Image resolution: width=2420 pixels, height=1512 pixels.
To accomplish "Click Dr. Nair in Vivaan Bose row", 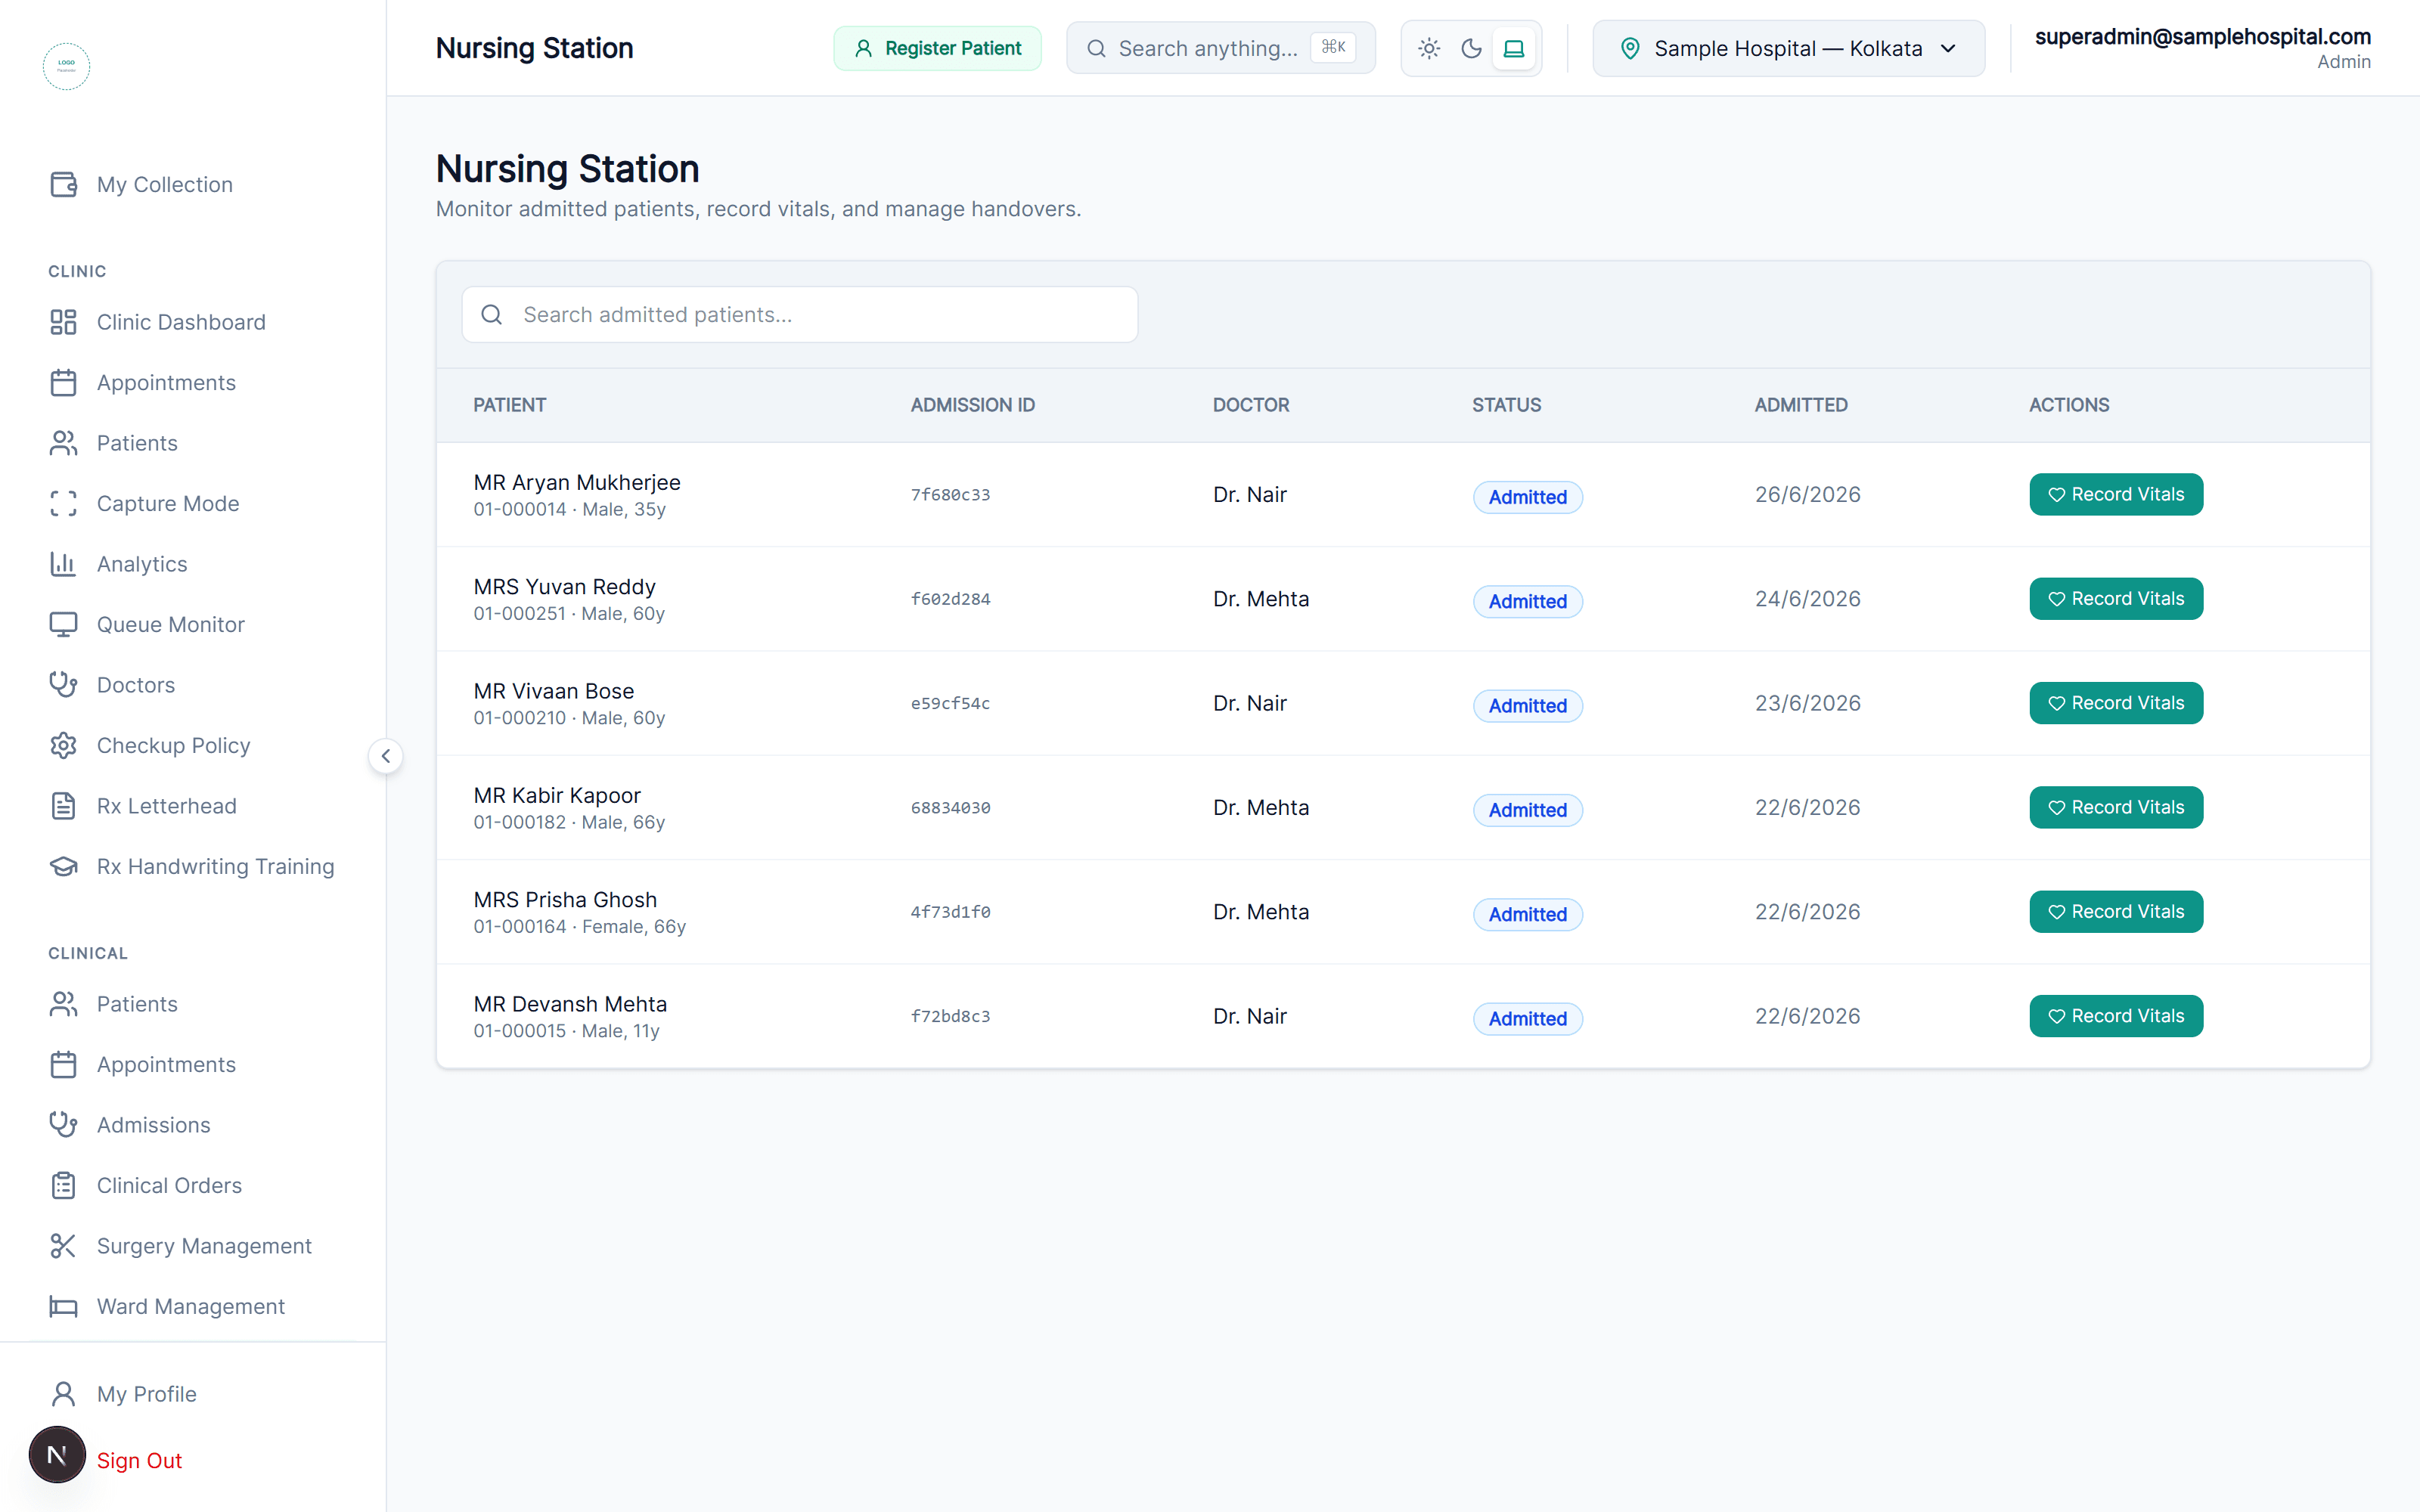I will click(1249, 703).
